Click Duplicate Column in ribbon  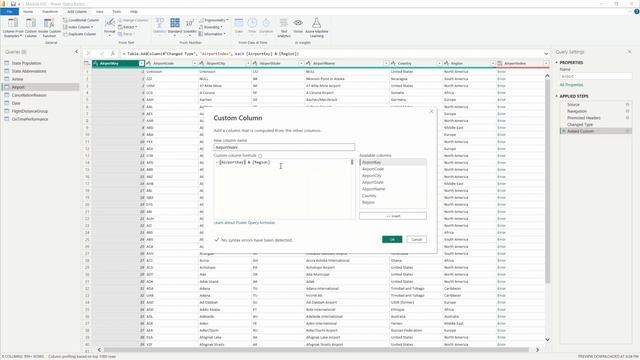point(80,34)
